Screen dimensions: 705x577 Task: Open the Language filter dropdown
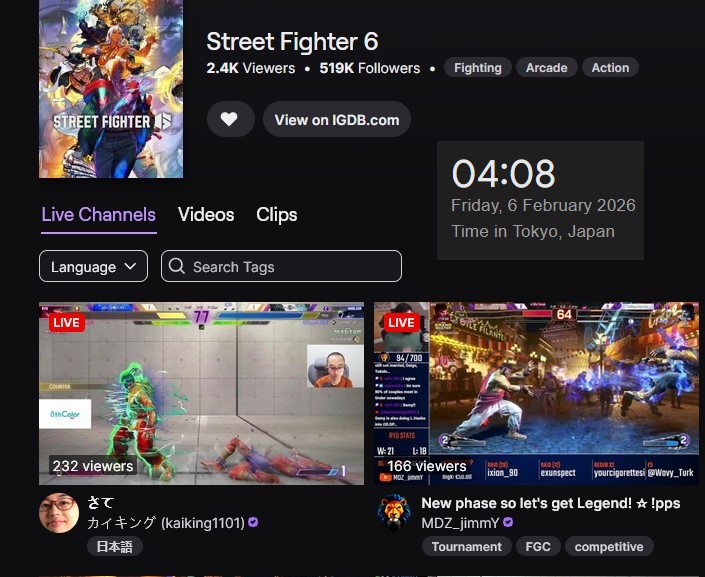point(94,266)
